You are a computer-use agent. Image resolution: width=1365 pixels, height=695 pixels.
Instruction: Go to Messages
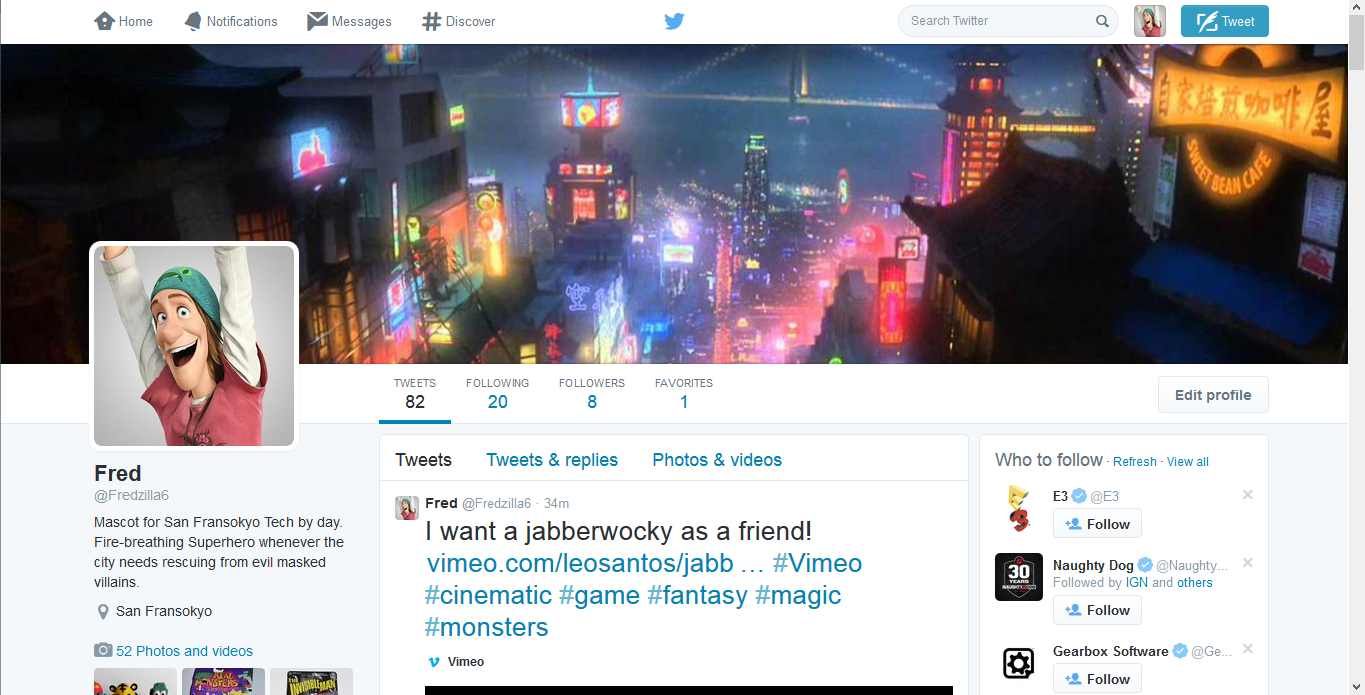[x=349, y=21]
